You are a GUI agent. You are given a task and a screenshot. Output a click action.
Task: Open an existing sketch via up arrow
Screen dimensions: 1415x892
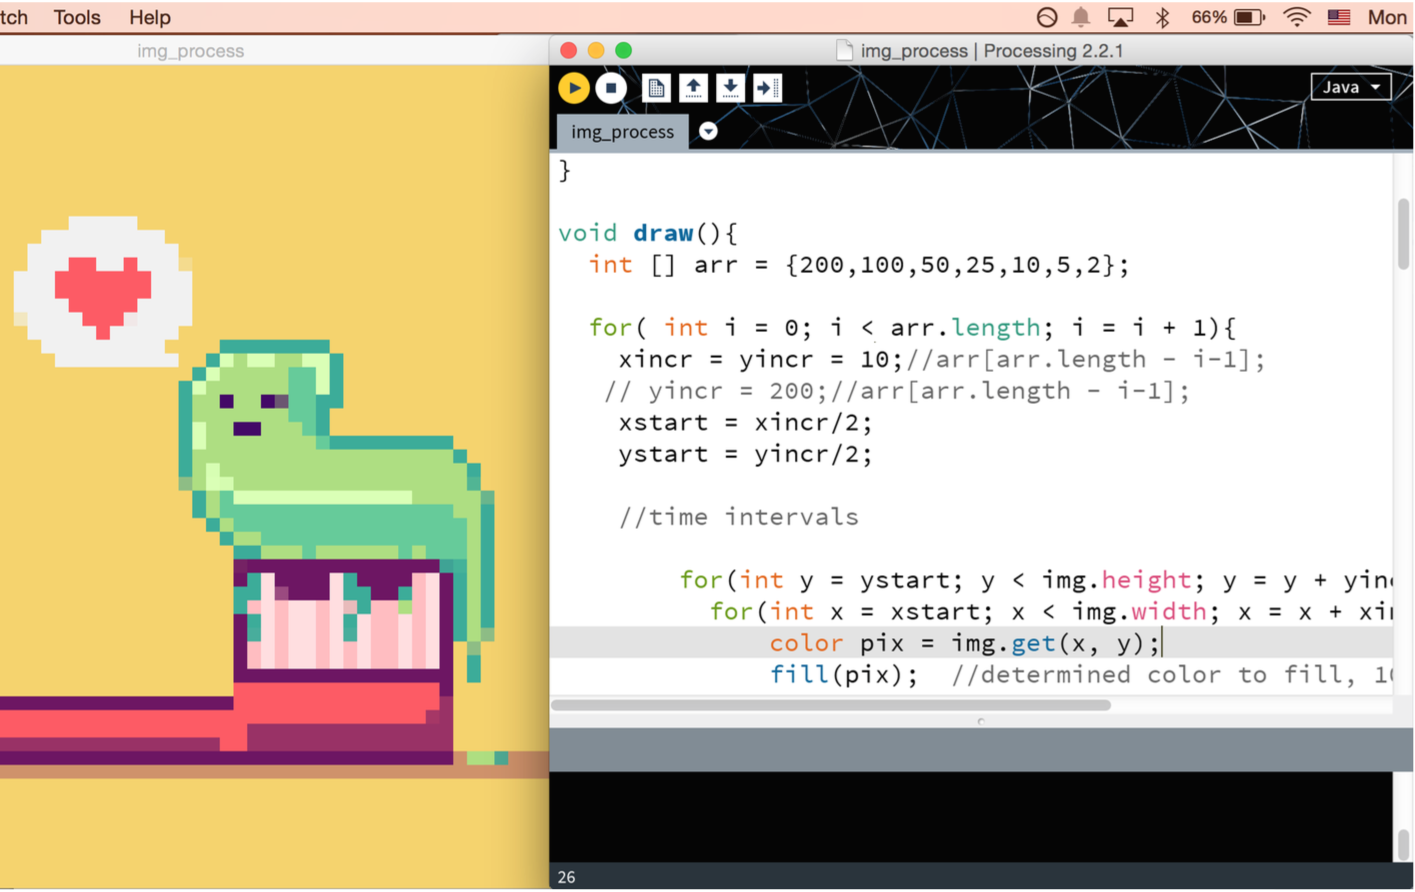[693, 88]
